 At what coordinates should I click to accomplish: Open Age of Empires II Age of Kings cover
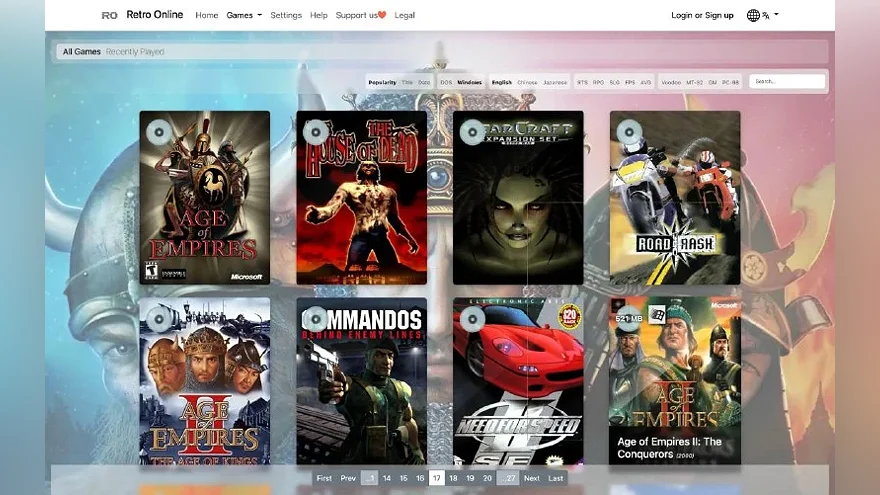coord(205,381)
